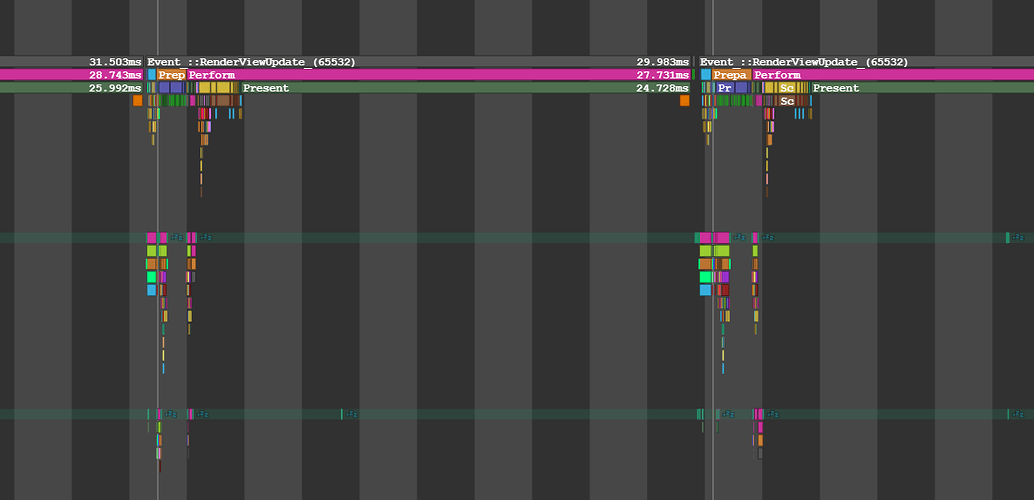Image resolution: width=1034 pixels, height=500 pixels.
Task: Select the orange block below 25.992ms
Action: [x=137, y=100]
